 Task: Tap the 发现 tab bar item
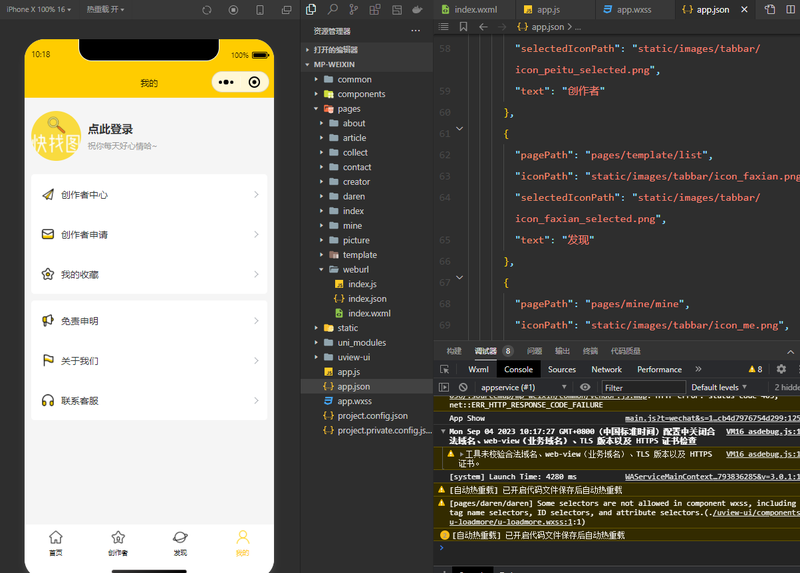point(180,543)
